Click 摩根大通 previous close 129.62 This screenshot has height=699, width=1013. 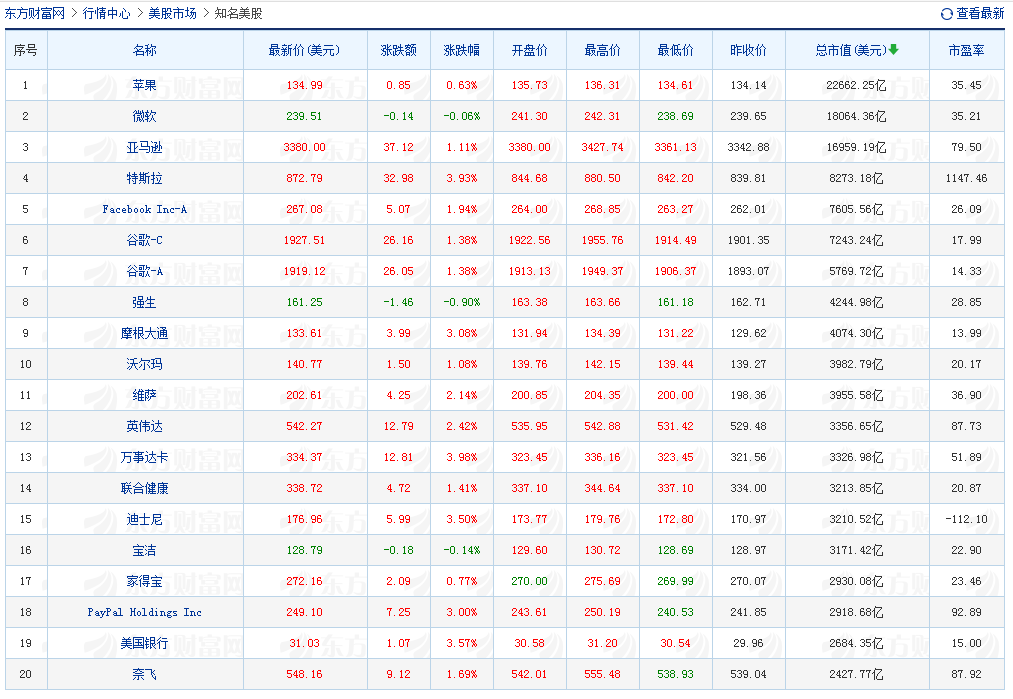(x=749, y=333)
